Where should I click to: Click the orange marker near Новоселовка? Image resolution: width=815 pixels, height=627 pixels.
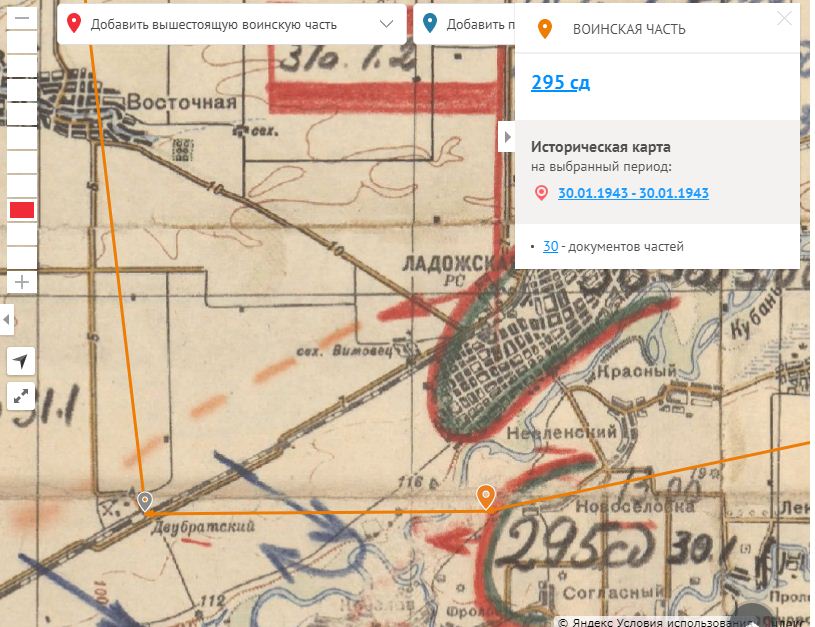(x=485, y=497)
